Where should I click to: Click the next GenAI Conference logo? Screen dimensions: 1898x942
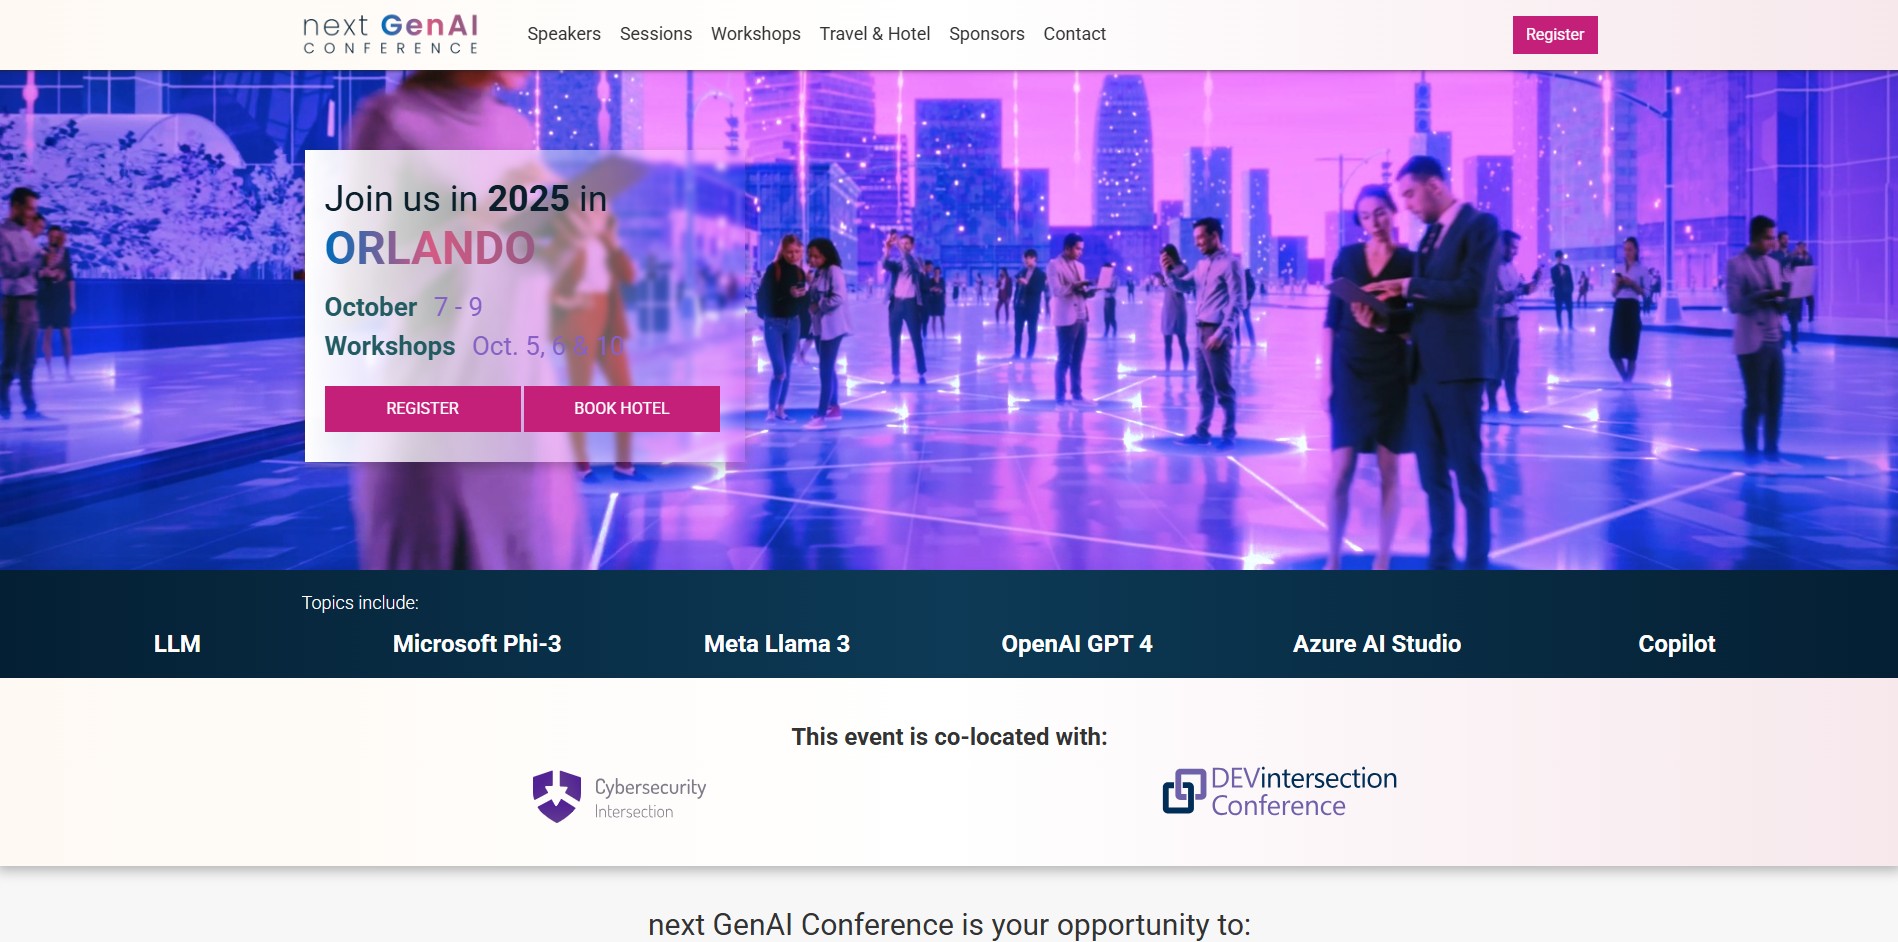tap(391, 34)
